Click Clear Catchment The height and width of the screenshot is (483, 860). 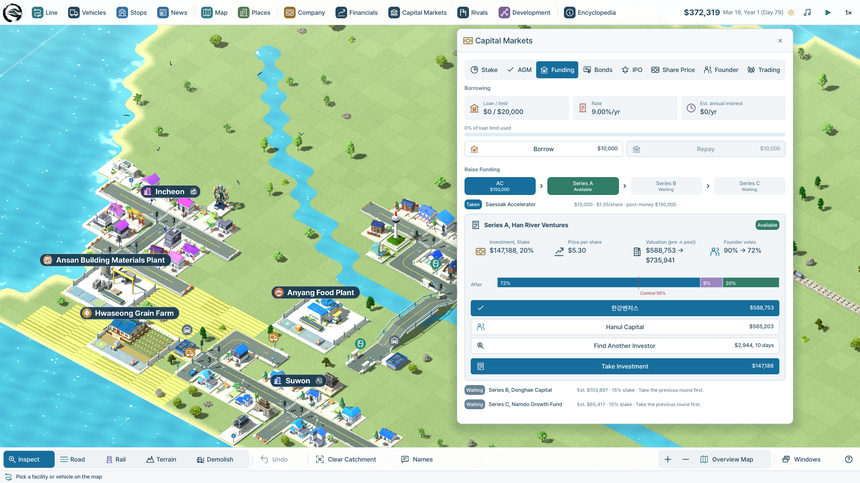tap(346, 459)
